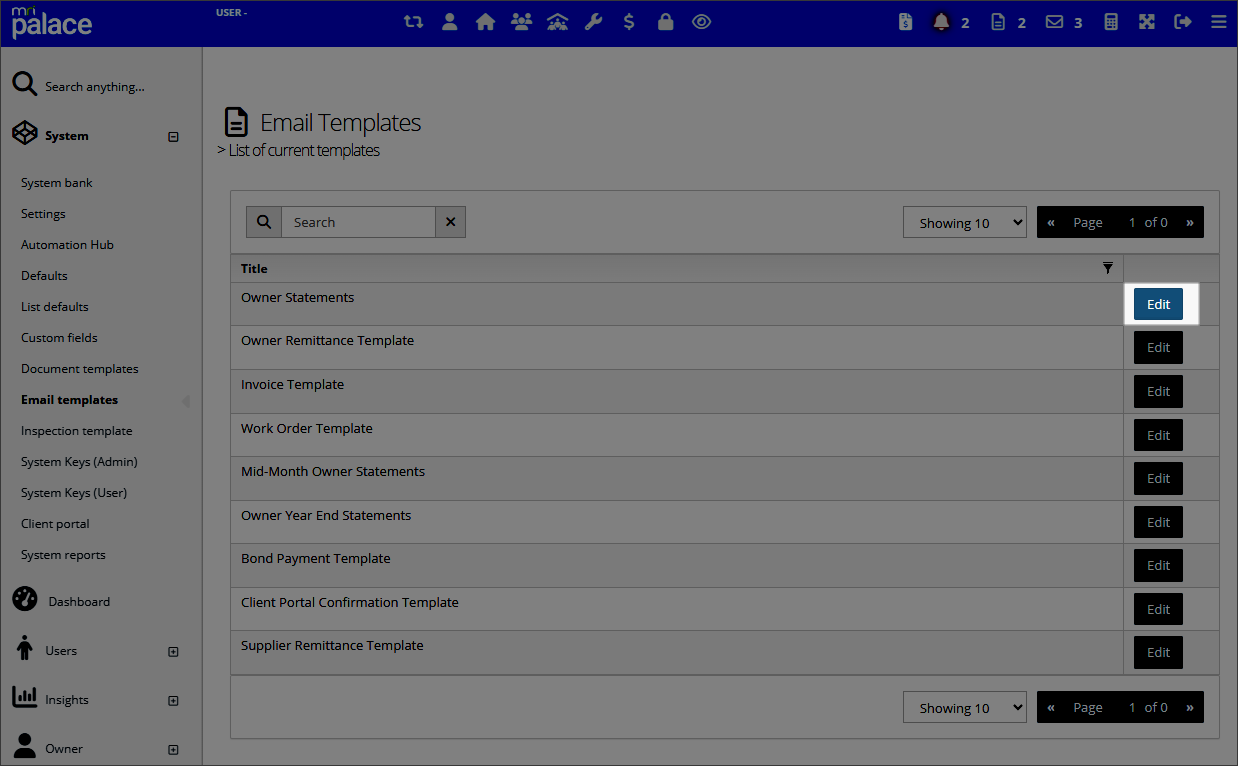Open Inspection template in sidebar
Viewport: 1238px width, 766px height.
coord(77,431)
